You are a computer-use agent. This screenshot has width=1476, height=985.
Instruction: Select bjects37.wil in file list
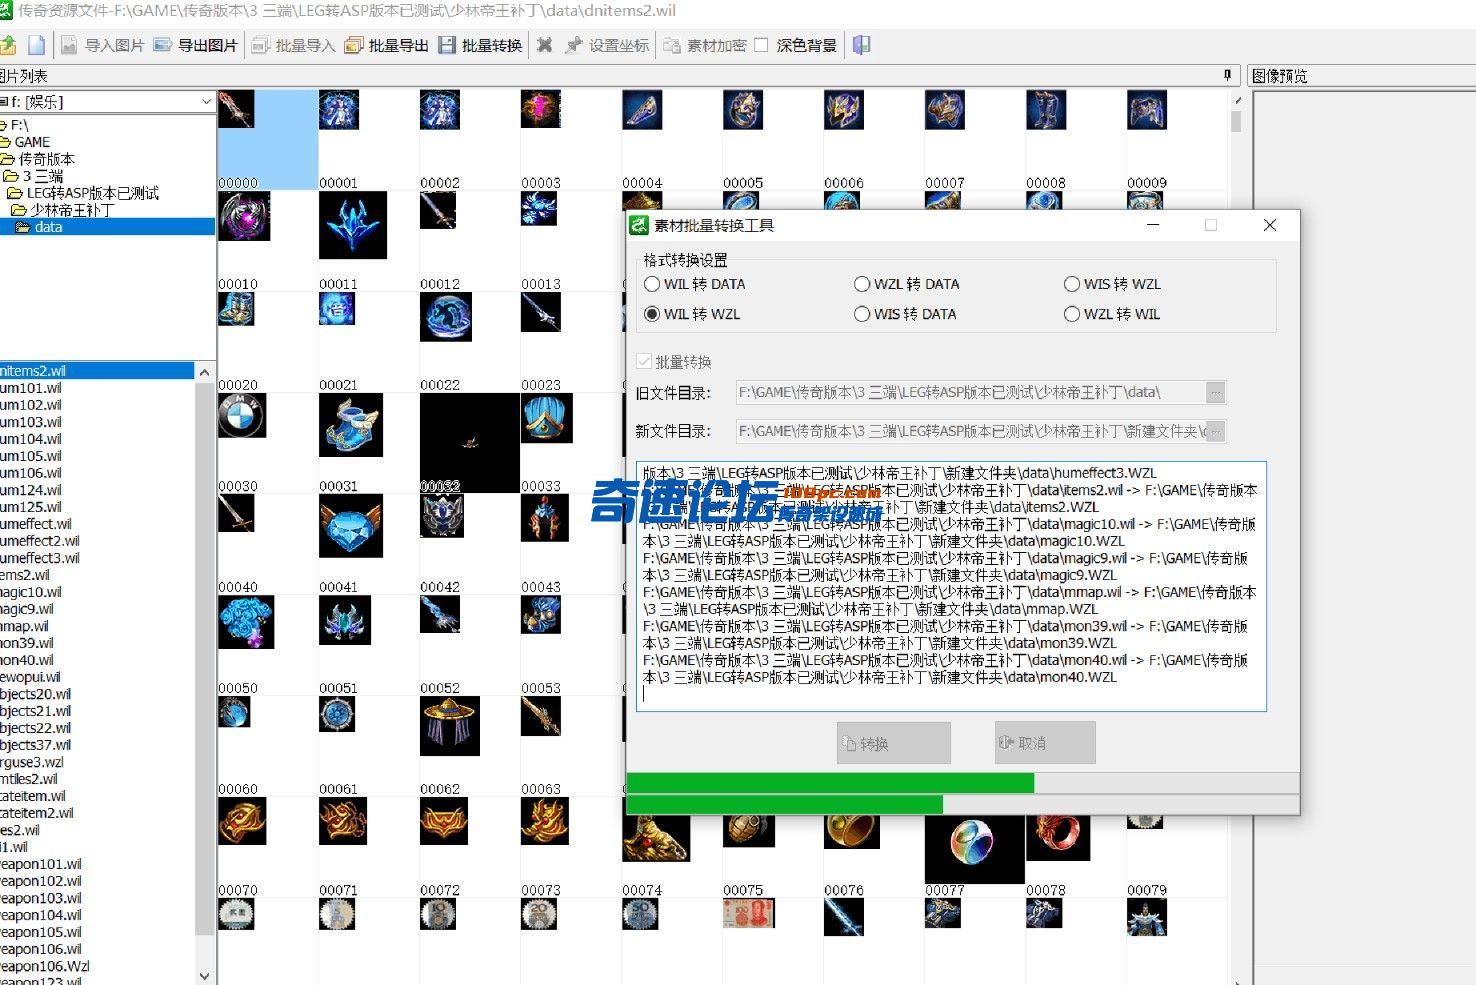(36, 745)
